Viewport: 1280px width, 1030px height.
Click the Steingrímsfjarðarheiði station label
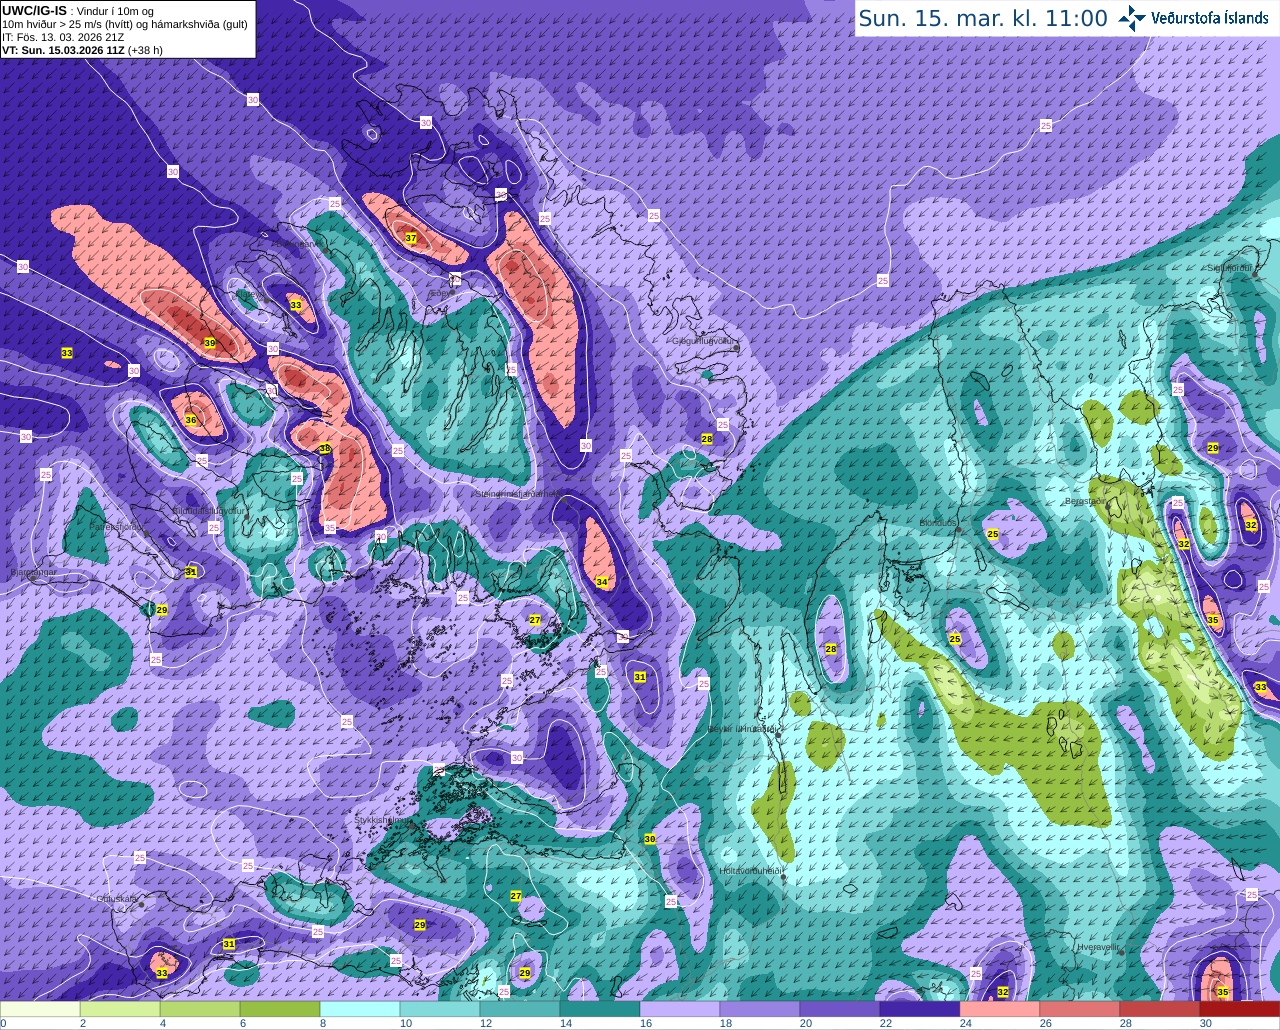(x=518, y=494)
